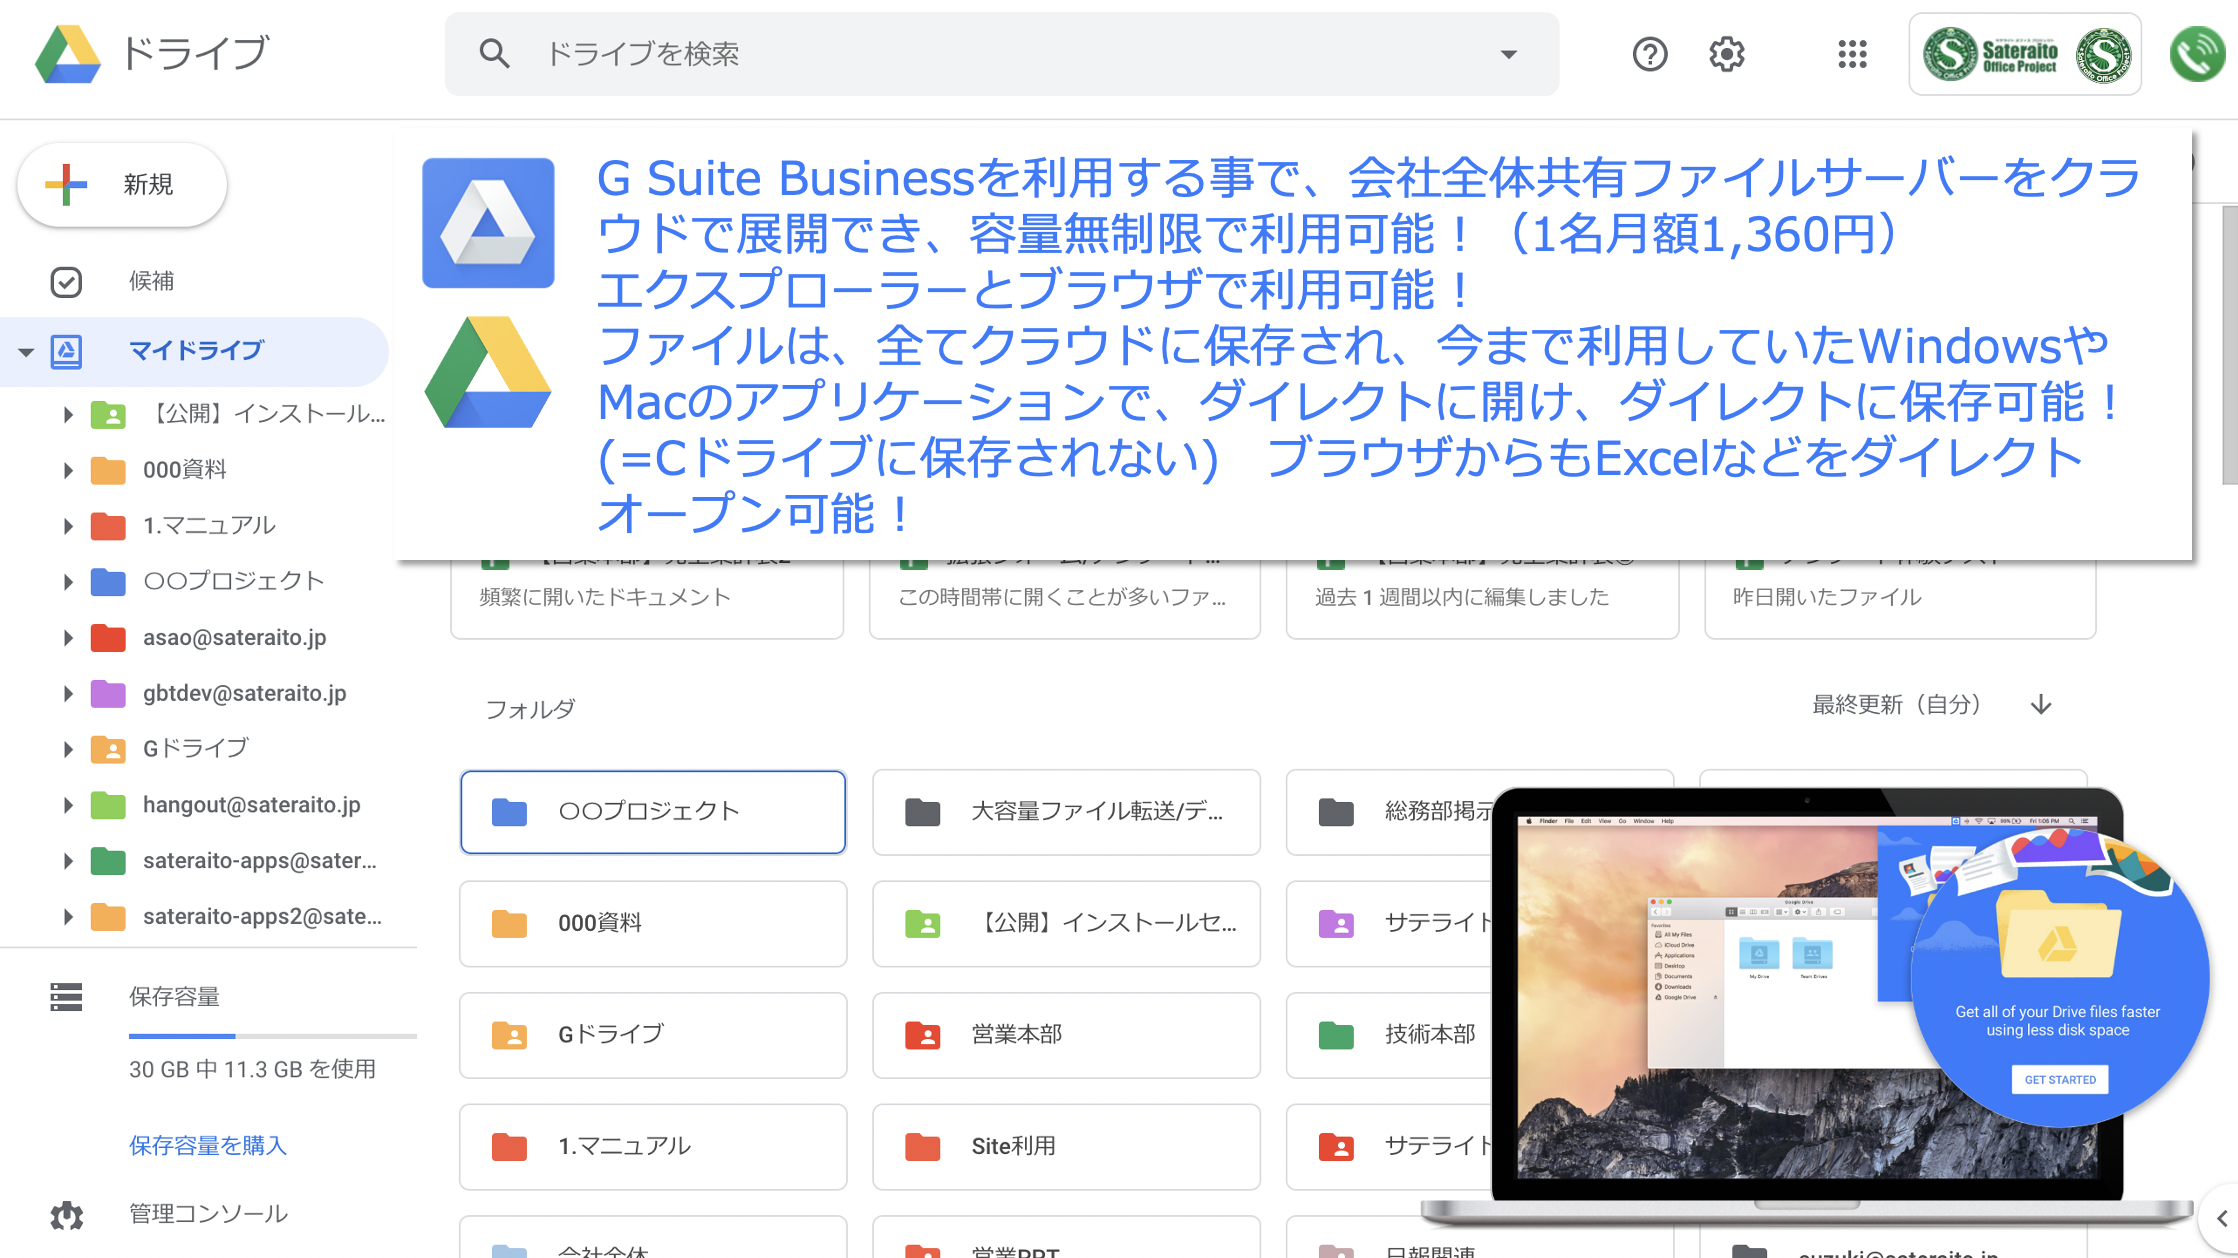The width and height of the screenshot is (2238, 1258).
Task: Expand the asao@sateraito.jp folder
Action: click(x=67, y=638)
